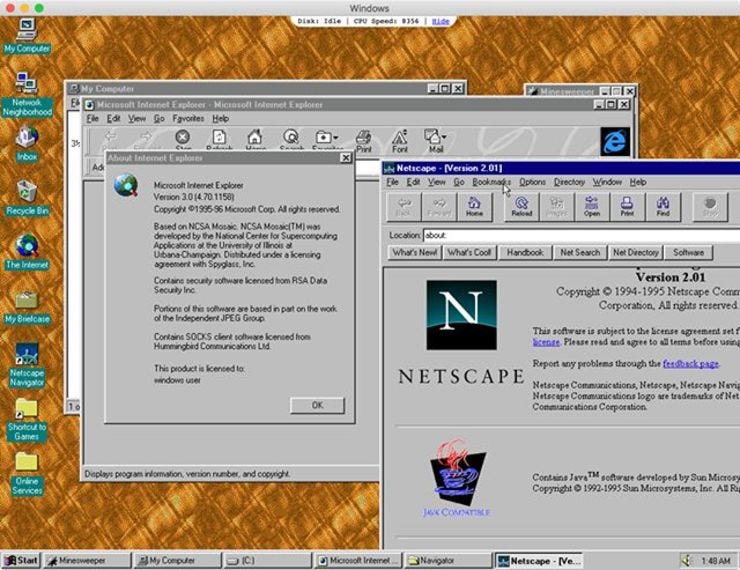Open View menu in Internet Explorer
Viewport: 740px width, 570px height.
[x=137, y=118]
